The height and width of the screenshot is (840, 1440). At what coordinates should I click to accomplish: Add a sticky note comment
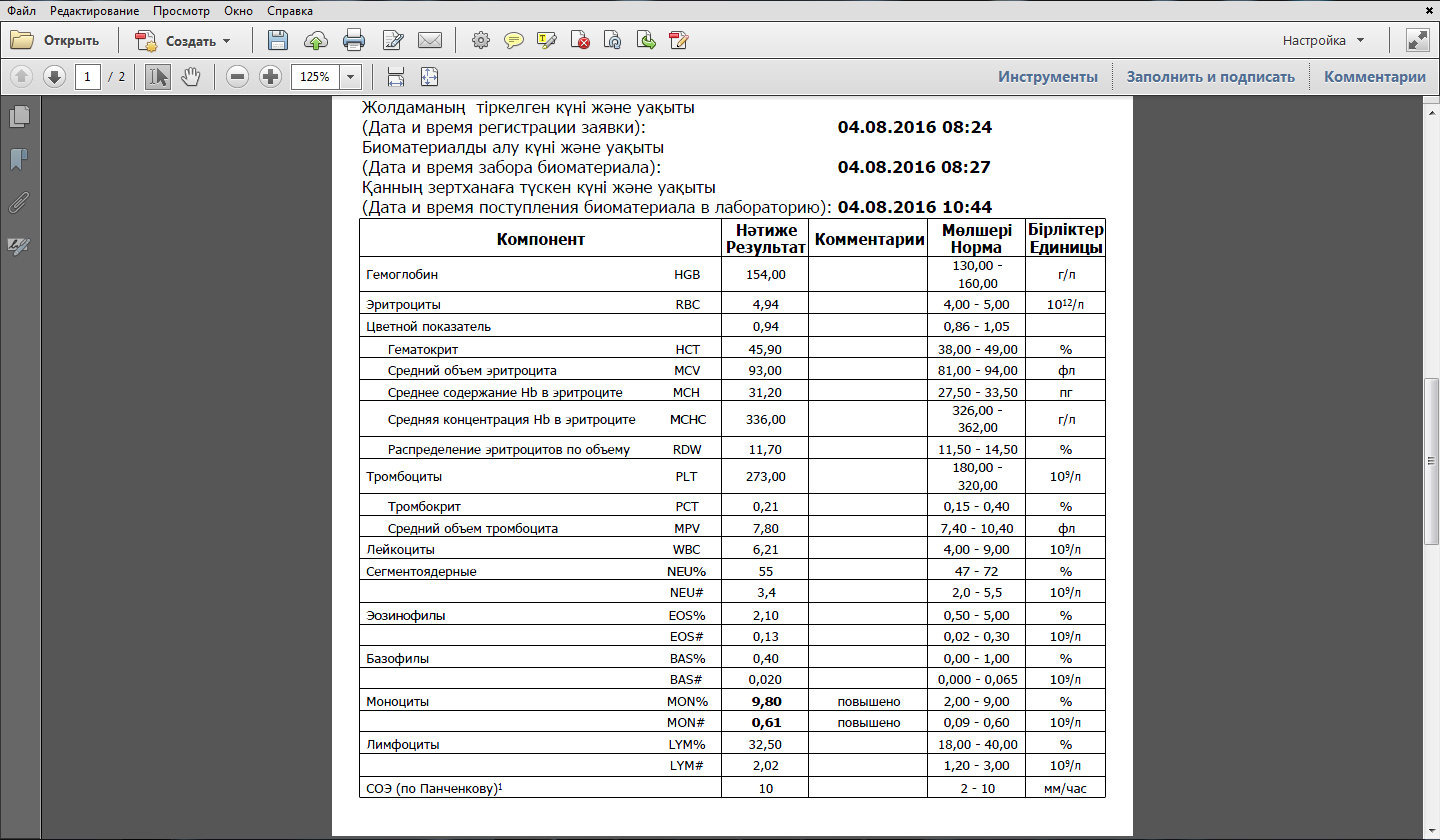point(514,41)
